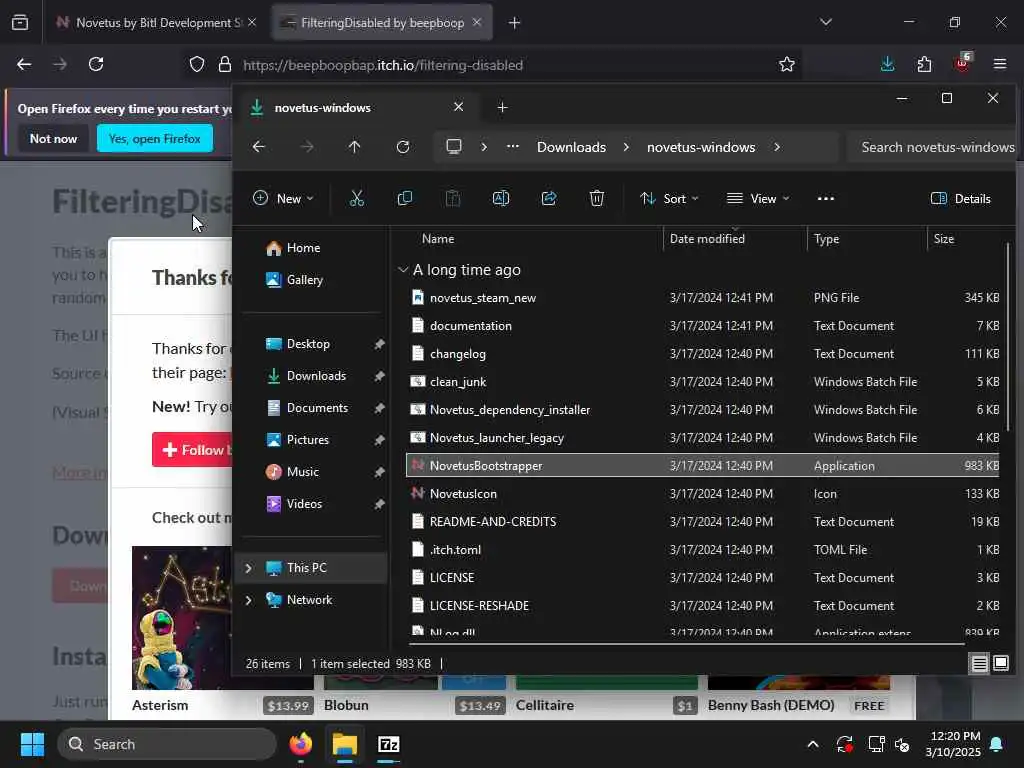Reload the Firefox page
The width and height of the screenshot is (1024, 768).
click(x=96, y=64)
